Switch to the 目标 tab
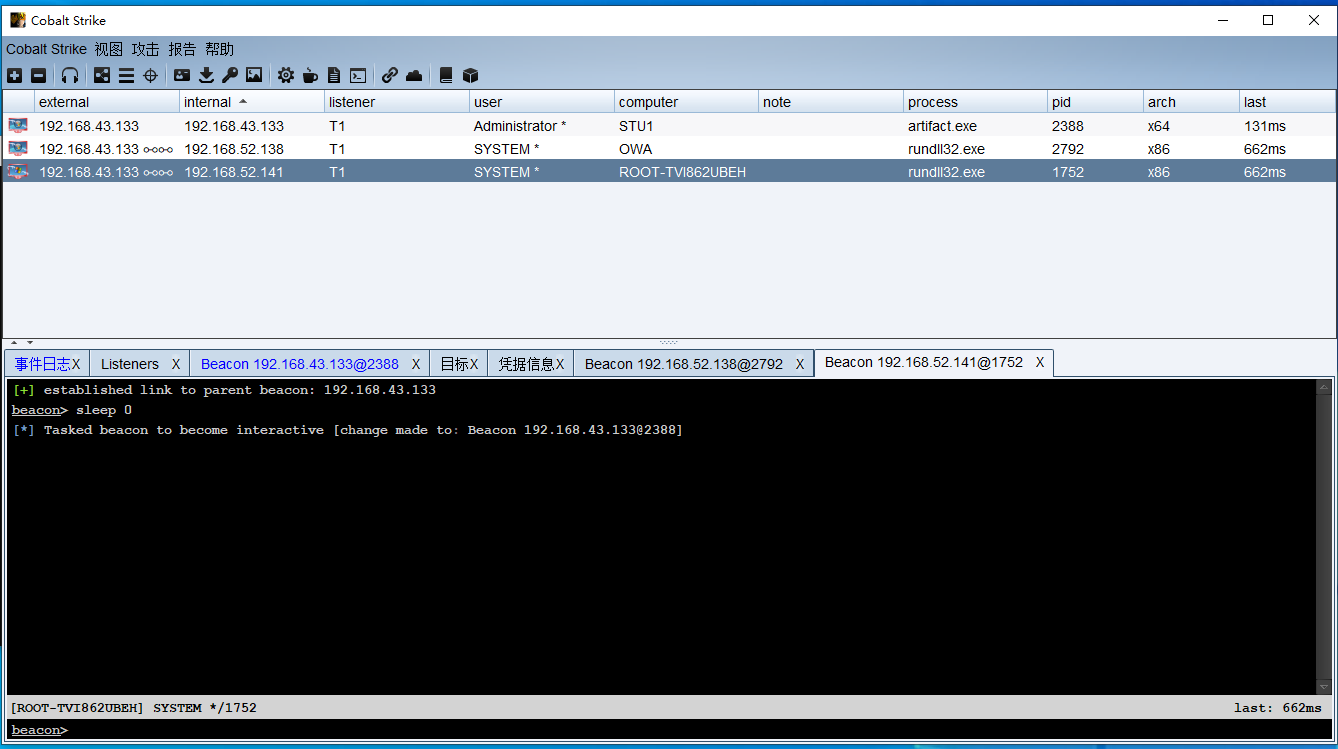This screenshot has height=749, width=1338. pyautogui.click(x=454, y=364)
